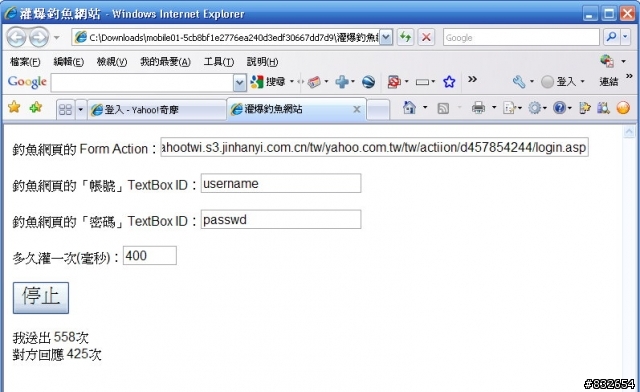The width and height of the screenshot is (640, 392).
Task: Open the Print options dropdown arrow
Action: (x=494, y=108)
